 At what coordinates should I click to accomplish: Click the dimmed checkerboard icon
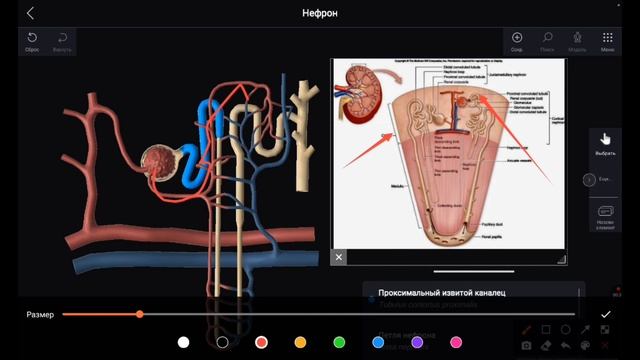(605, 329)
